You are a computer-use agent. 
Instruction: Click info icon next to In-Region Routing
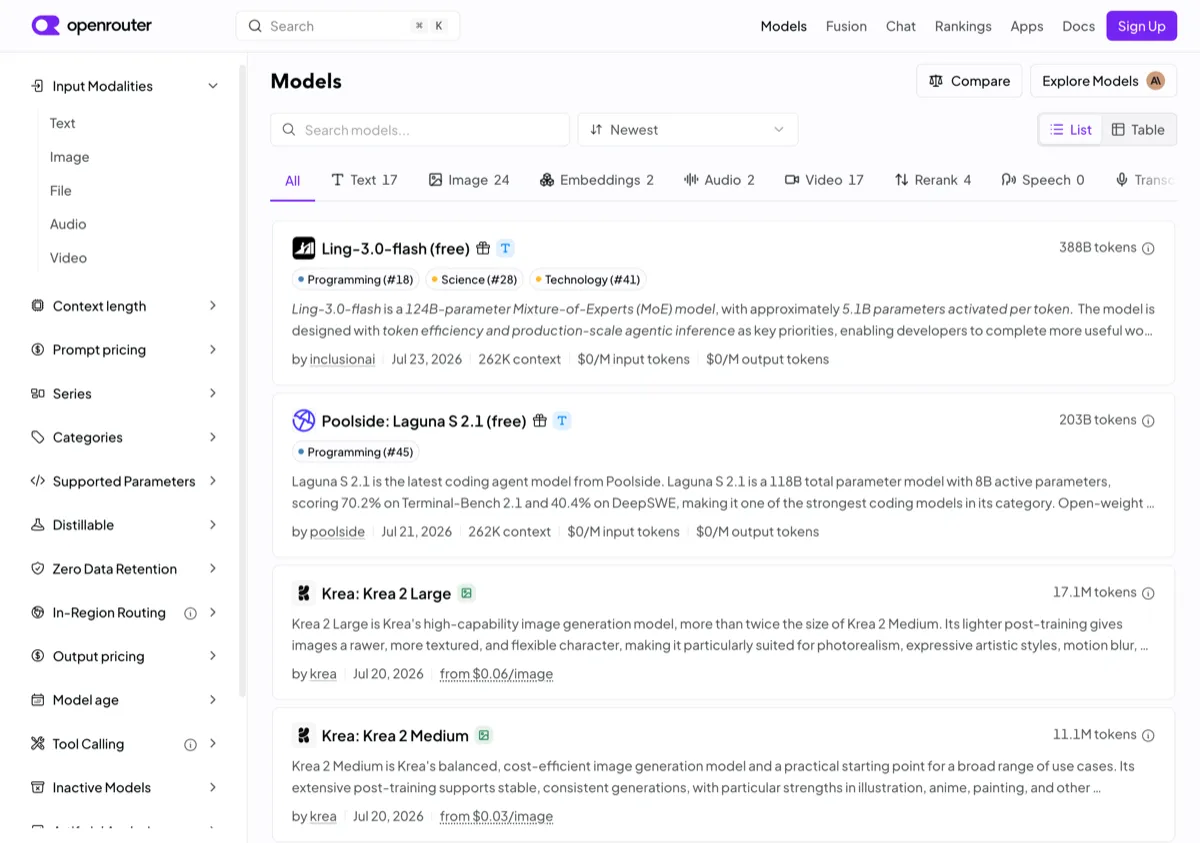[190, 613]
